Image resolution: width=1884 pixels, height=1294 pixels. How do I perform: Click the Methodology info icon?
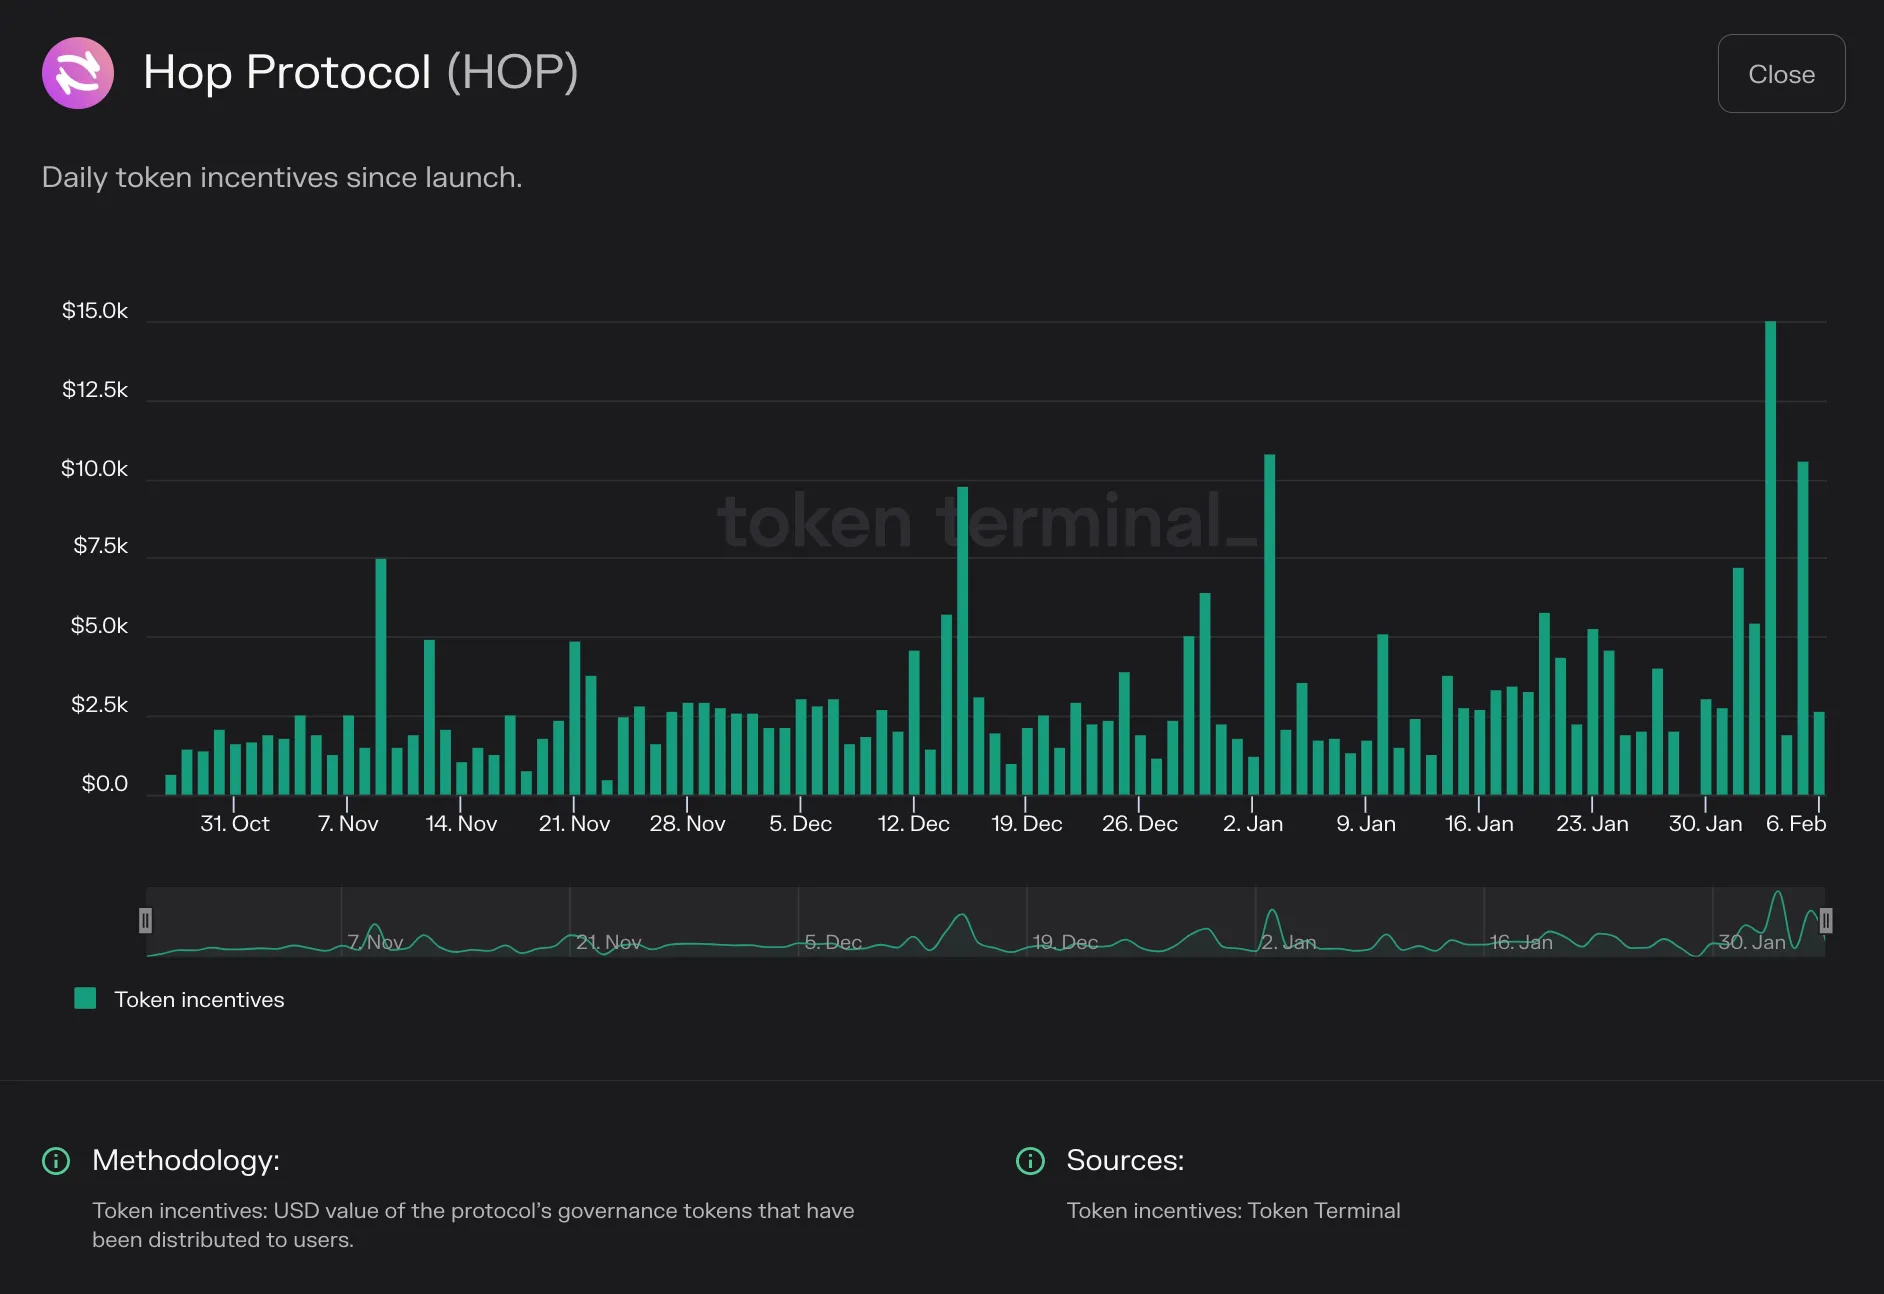[x=56, y=1161]
